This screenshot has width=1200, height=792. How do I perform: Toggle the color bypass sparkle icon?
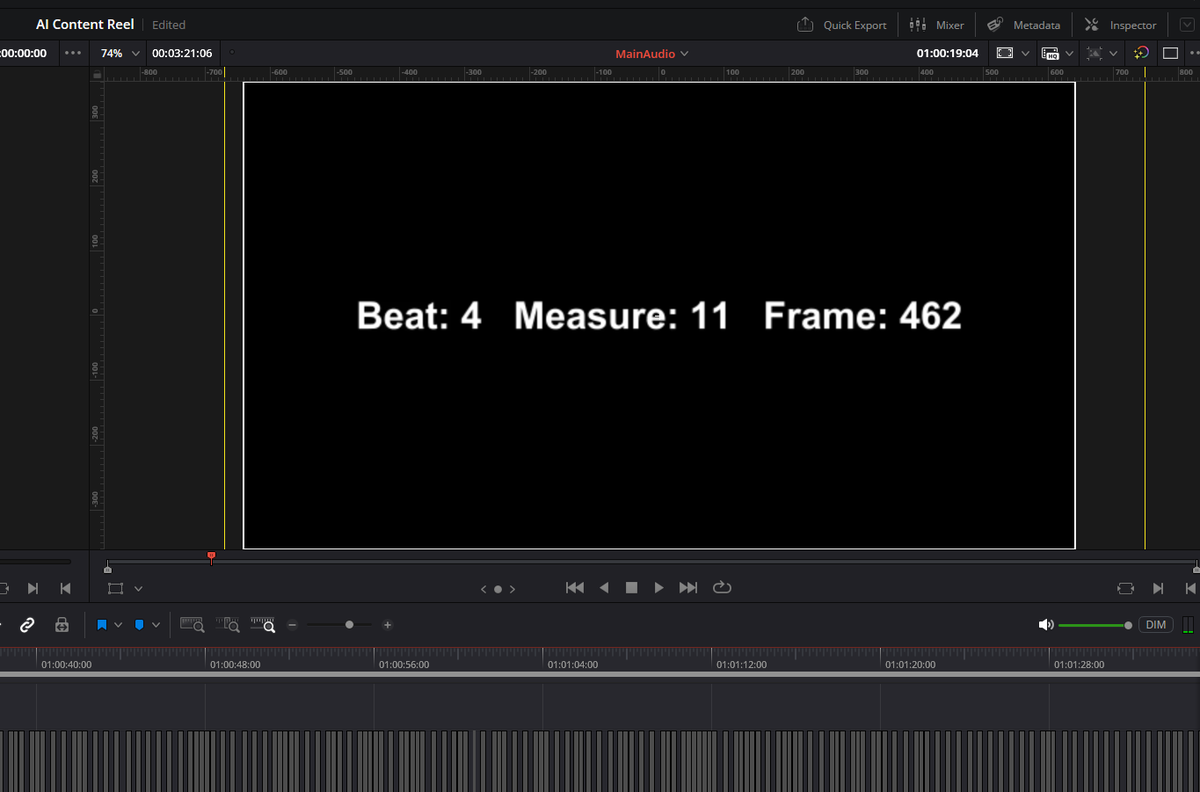click(x=1141, y=53)
